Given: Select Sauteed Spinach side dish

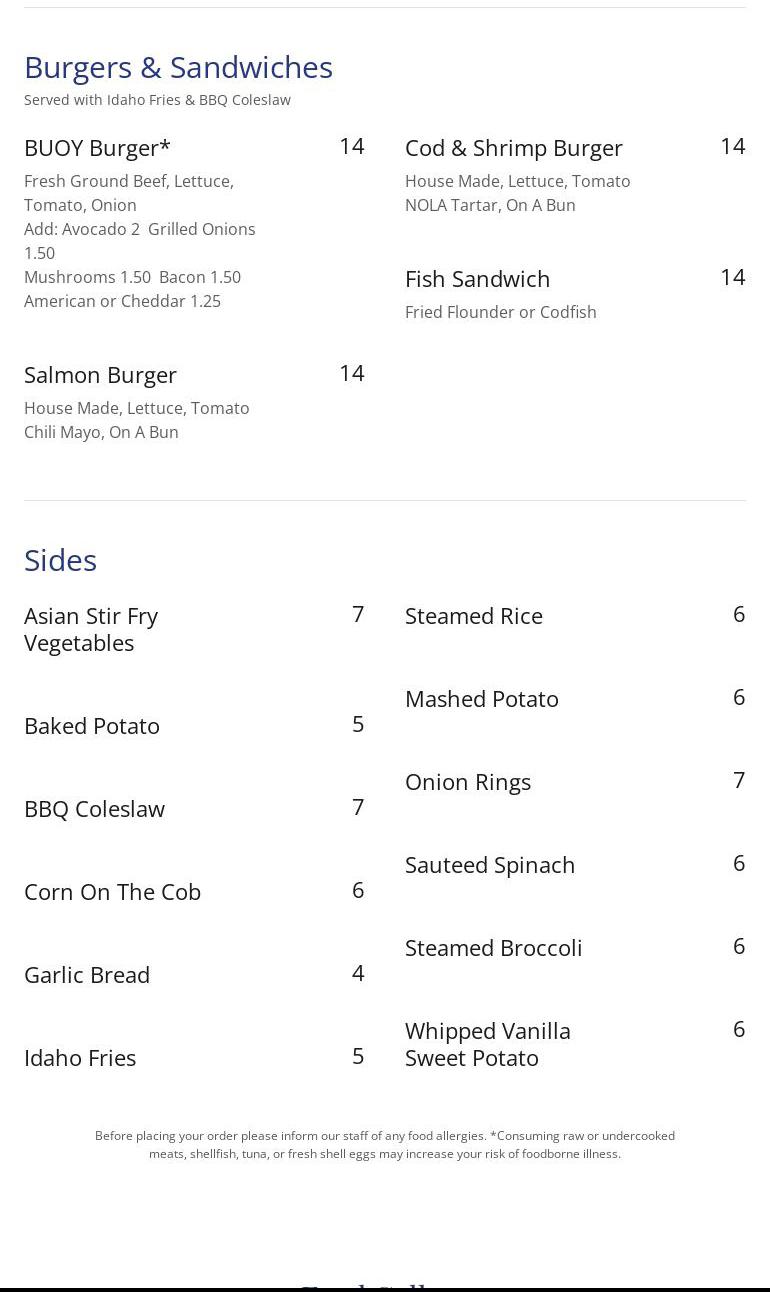Looking at the screenshot, I should [490, 865].
